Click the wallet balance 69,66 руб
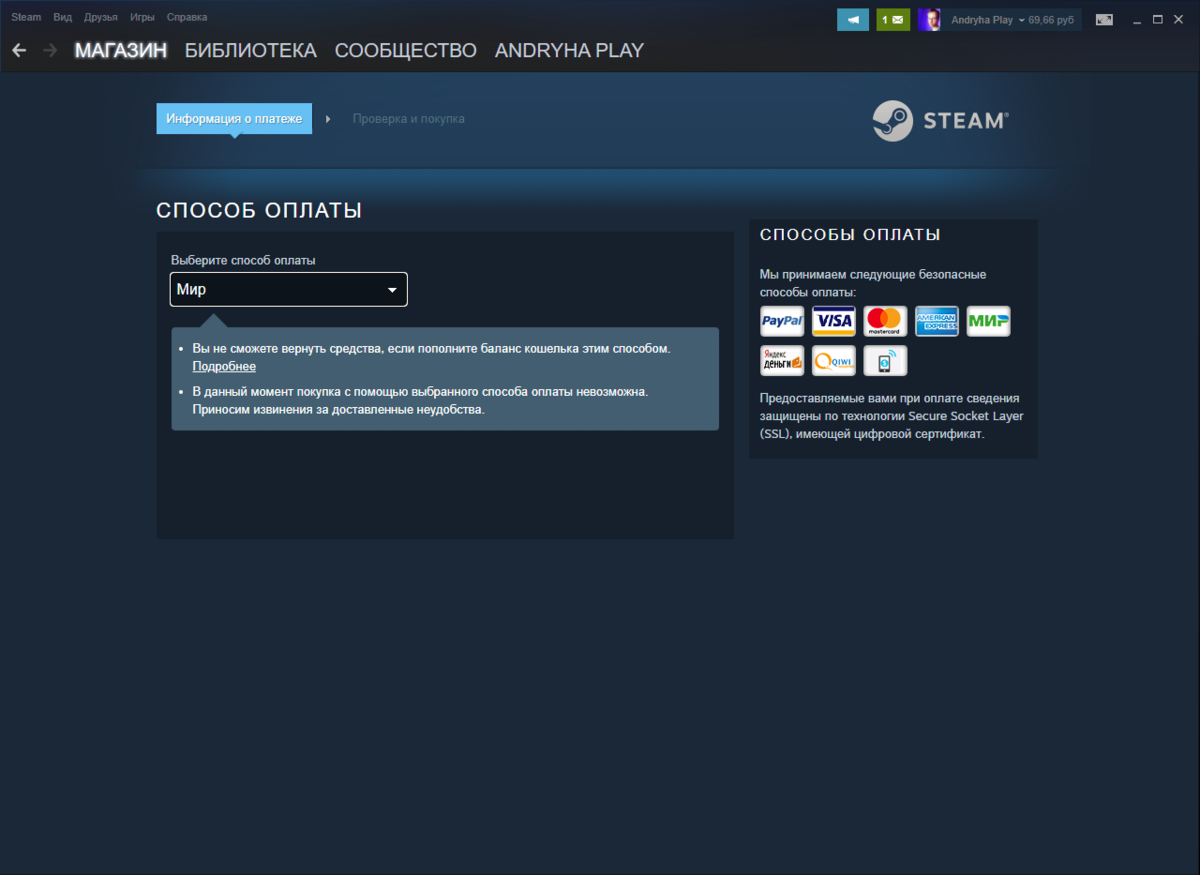 click(1052, 19)
